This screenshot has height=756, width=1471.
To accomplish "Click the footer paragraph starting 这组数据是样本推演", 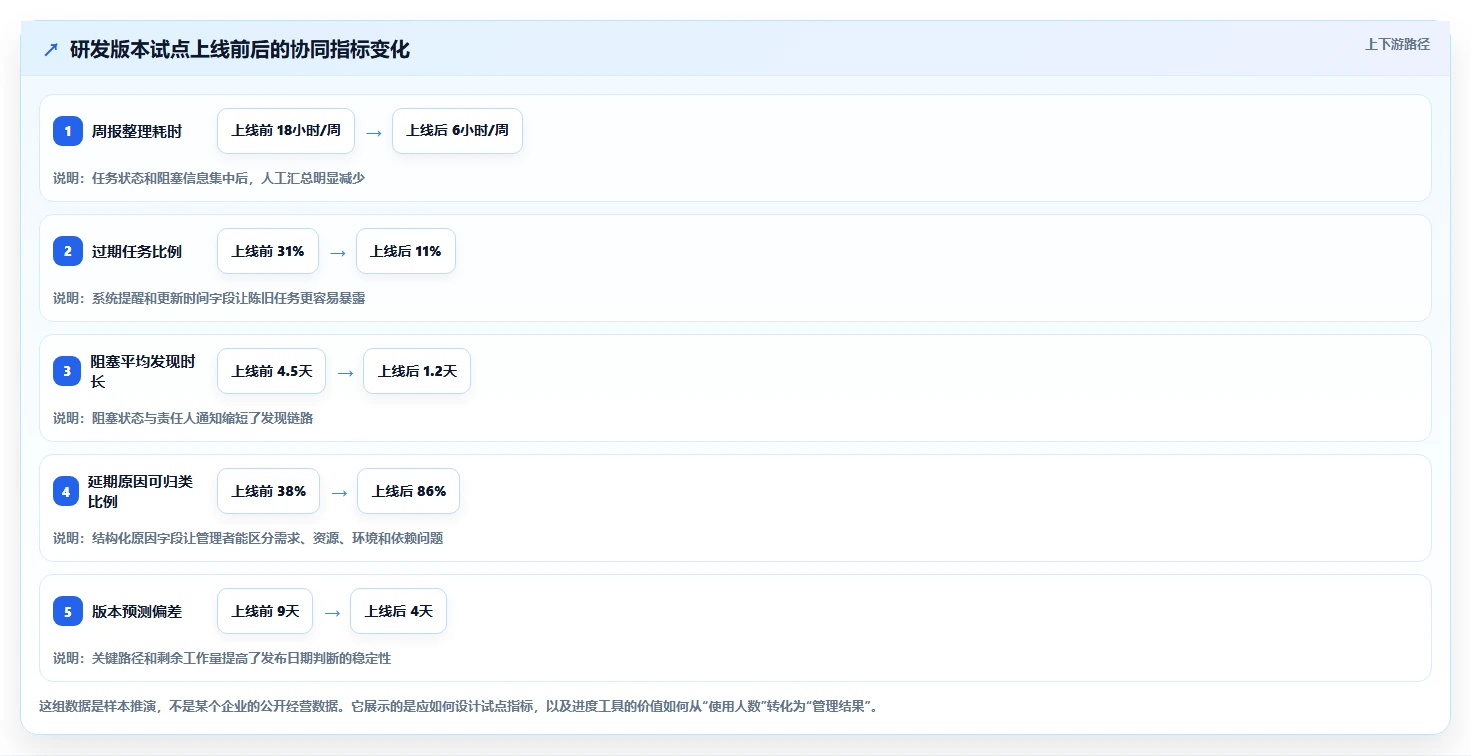I will pos(460,706).
